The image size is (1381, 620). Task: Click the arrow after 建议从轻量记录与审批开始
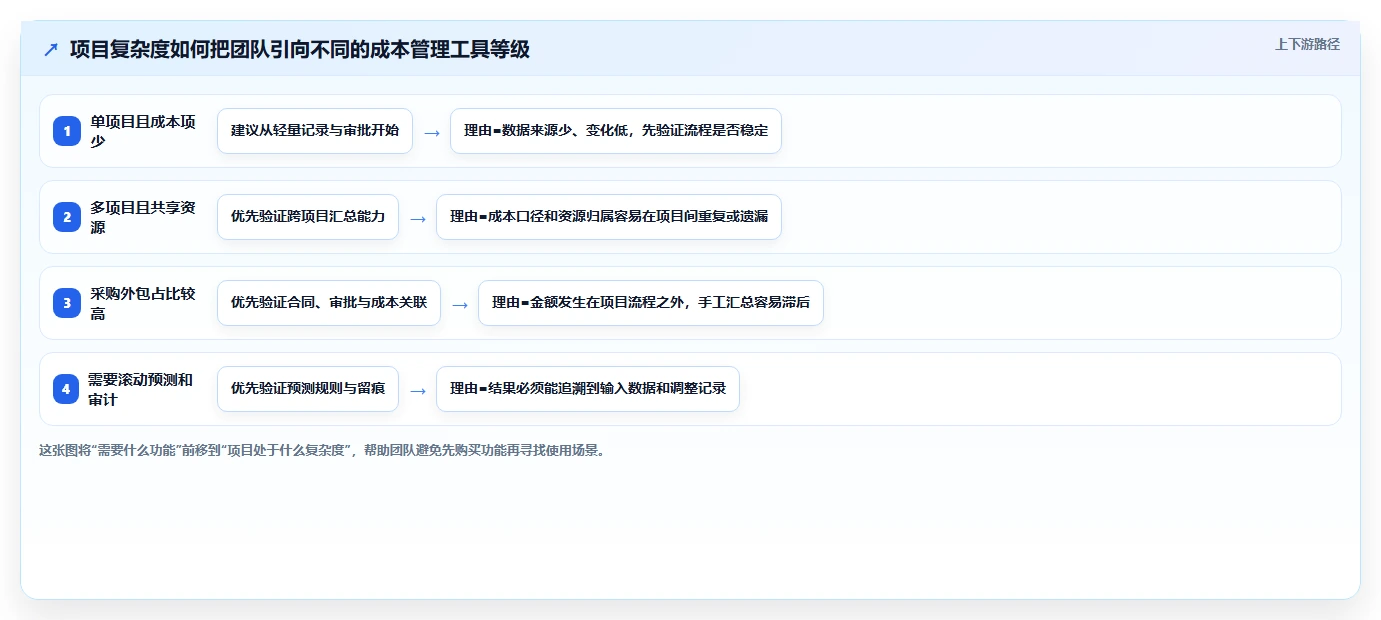click(x=432, y=132)
